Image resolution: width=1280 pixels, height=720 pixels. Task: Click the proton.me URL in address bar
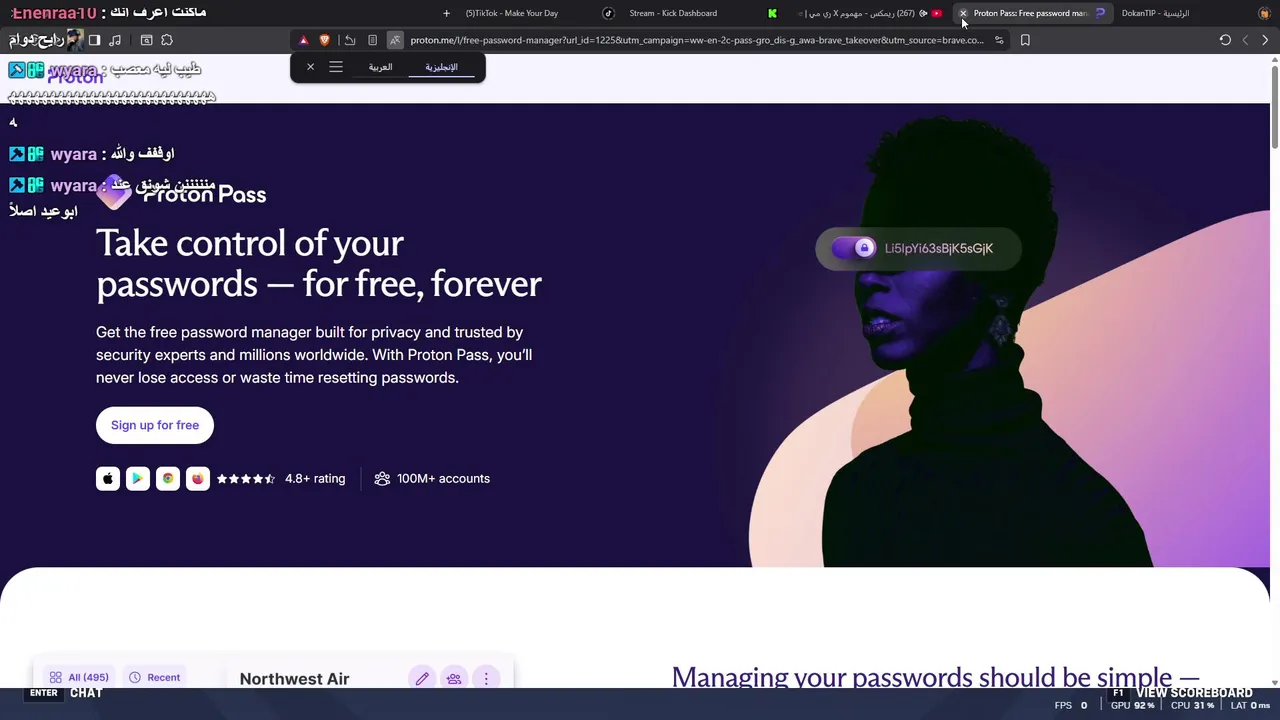pos(696,40)
